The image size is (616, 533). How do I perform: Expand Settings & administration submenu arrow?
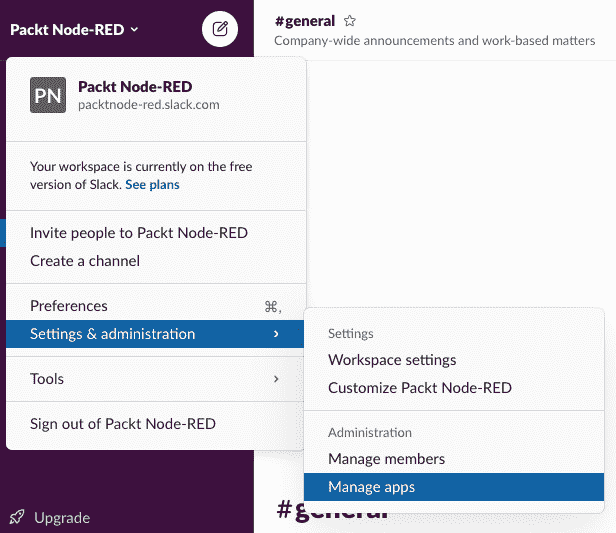(x=276, y=334)
